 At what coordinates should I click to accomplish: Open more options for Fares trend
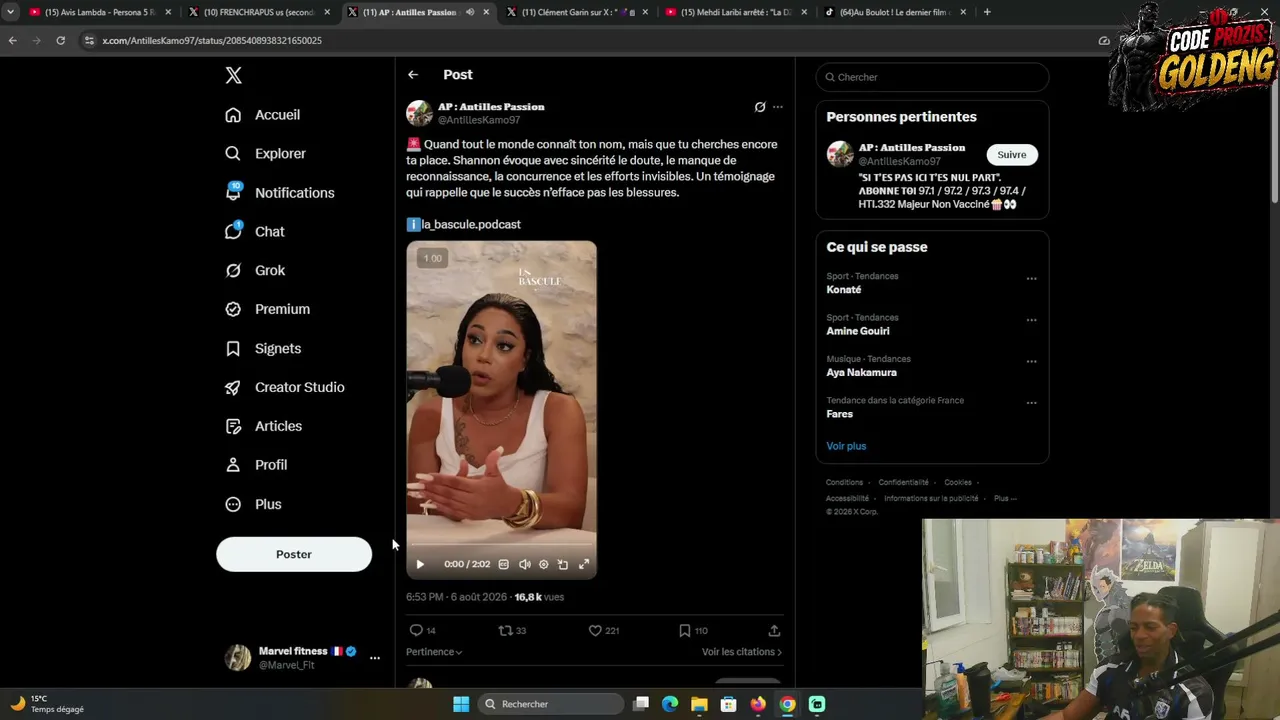click(x=1031, y=403)
